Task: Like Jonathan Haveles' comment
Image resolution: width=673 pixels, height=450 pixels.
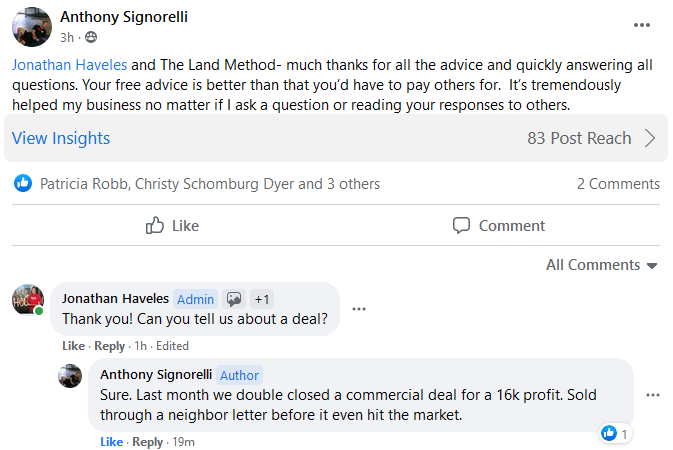Action: coord(73,346)
